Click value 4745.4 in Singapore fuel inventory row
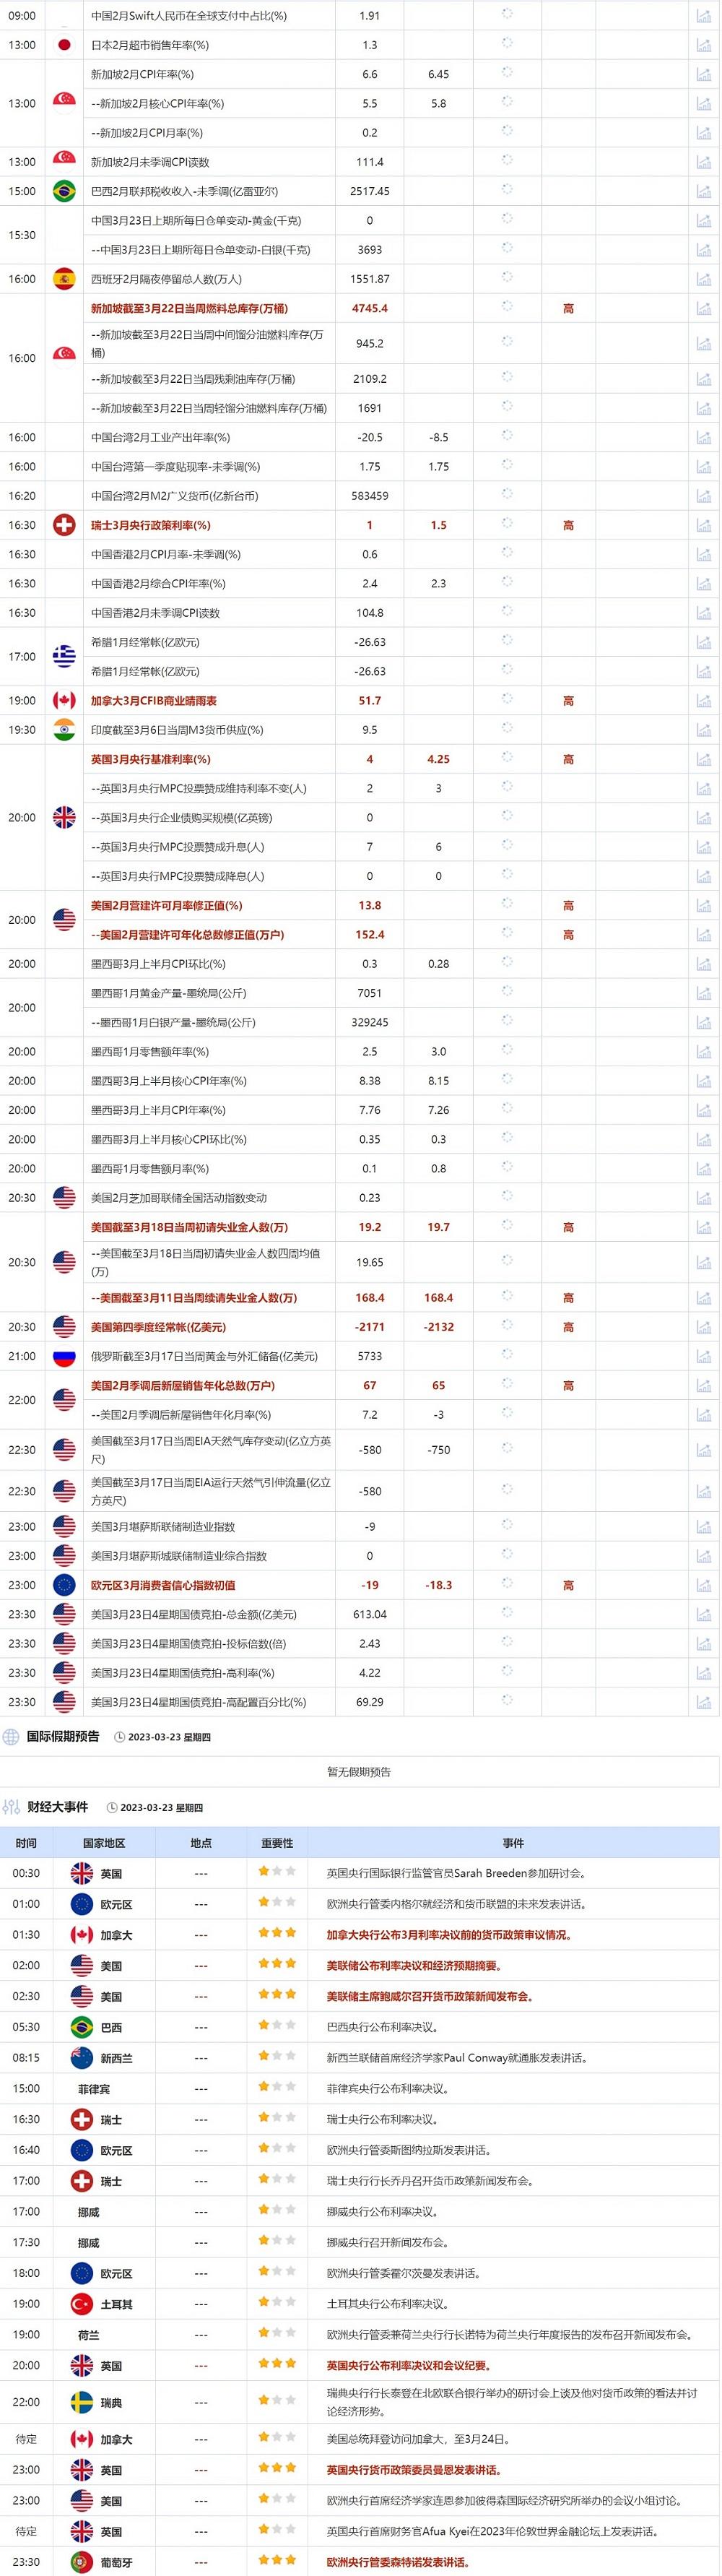This screenshot has width=722, height=2576. pos(370,309)
